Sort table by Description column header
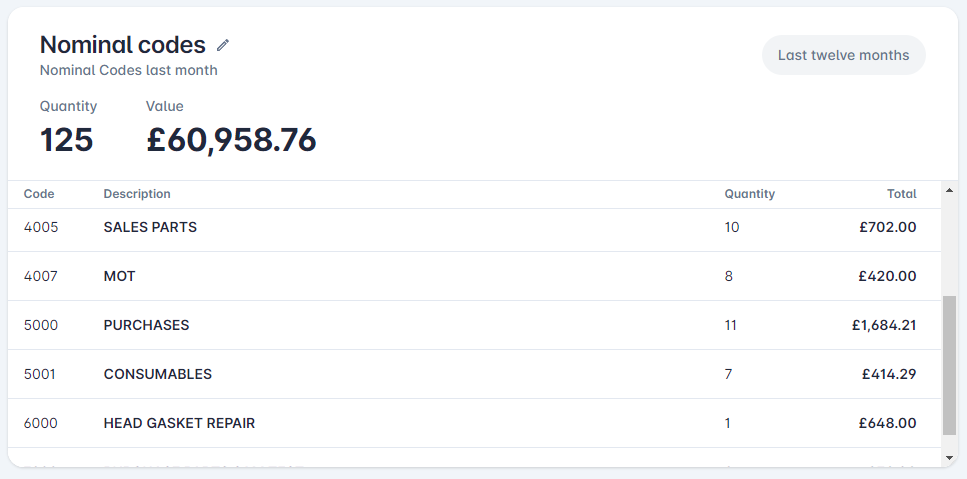Image resolution: width=967 pixels, height=479 pixels. tap(137, 194)
